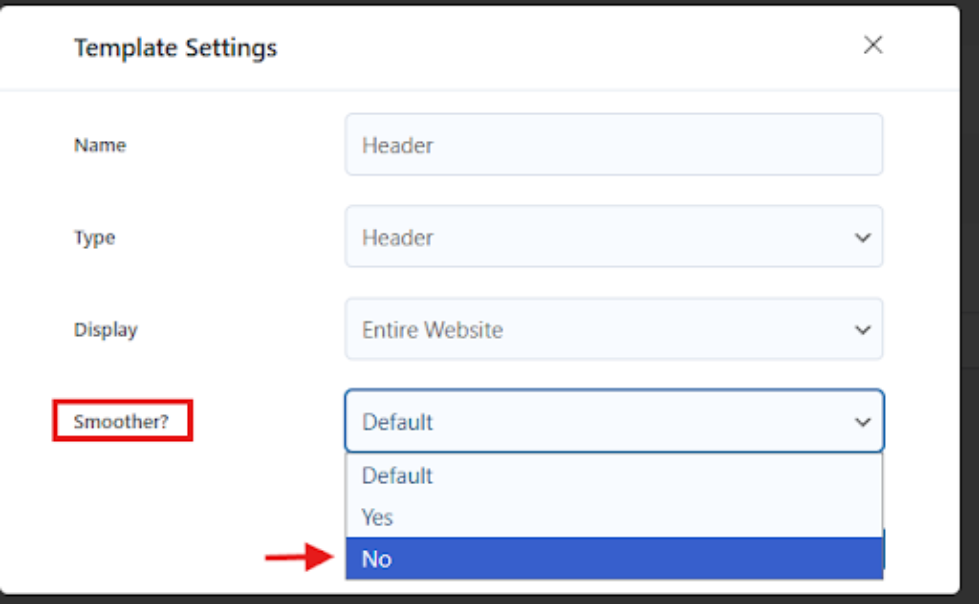
Task: Click the Smoother? label in red box
Action: click(121, 422)
